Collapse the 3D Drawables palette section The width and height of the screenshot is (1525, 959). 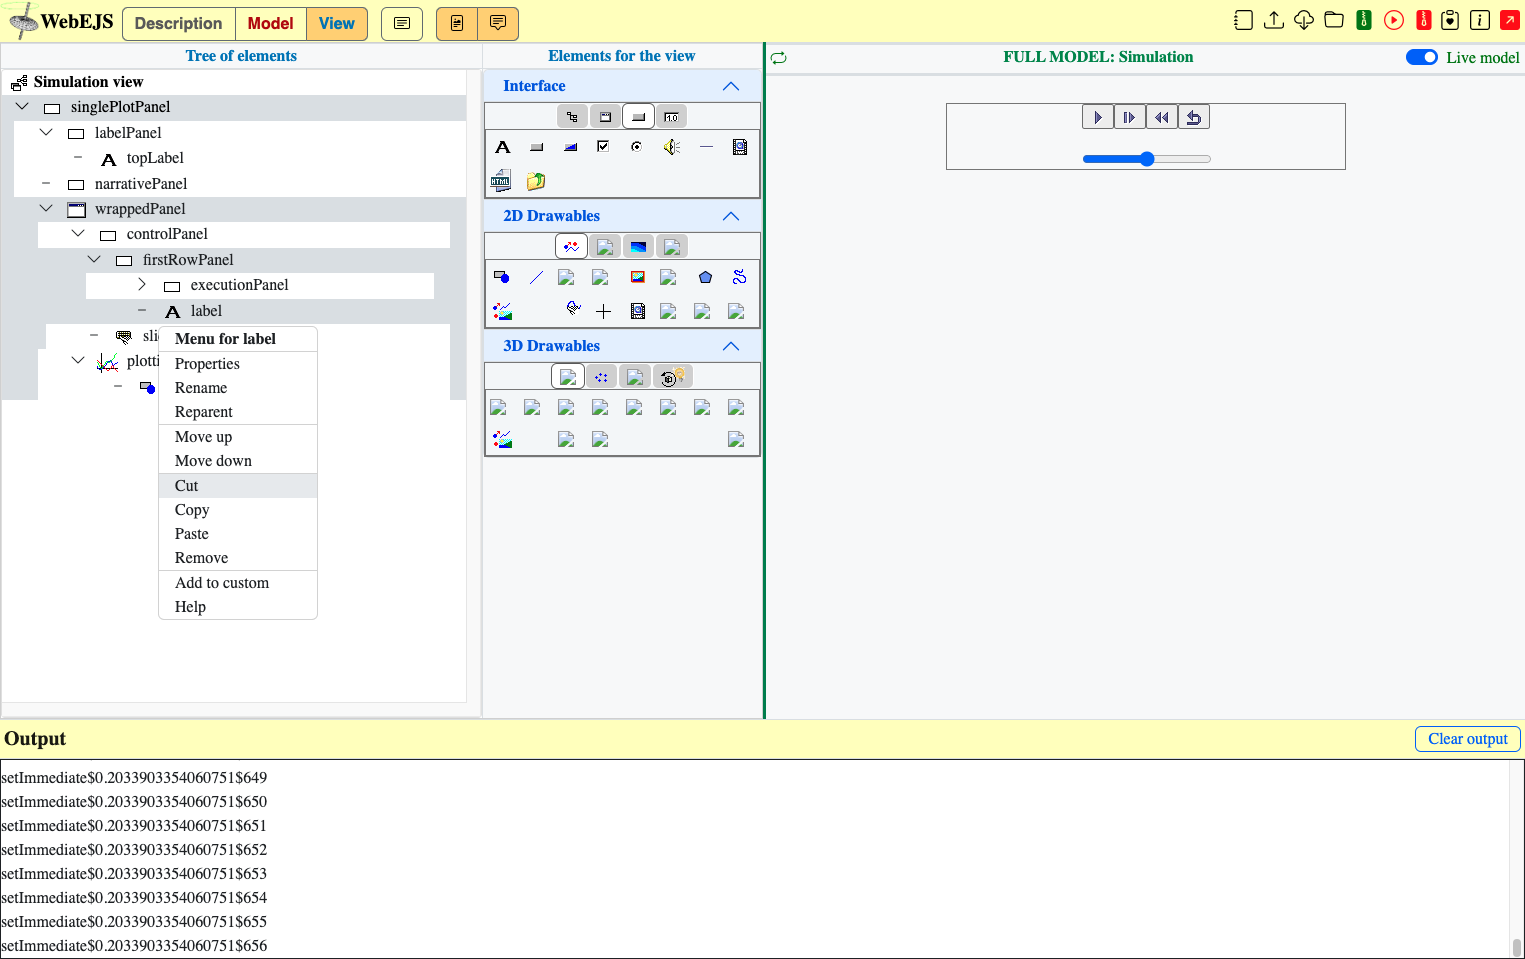pyautogui.click(x=731, y=346)
